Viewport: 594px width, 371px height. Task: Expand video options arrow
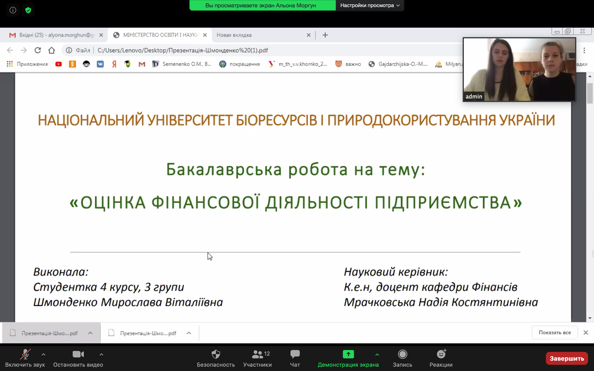coord(101,355)
